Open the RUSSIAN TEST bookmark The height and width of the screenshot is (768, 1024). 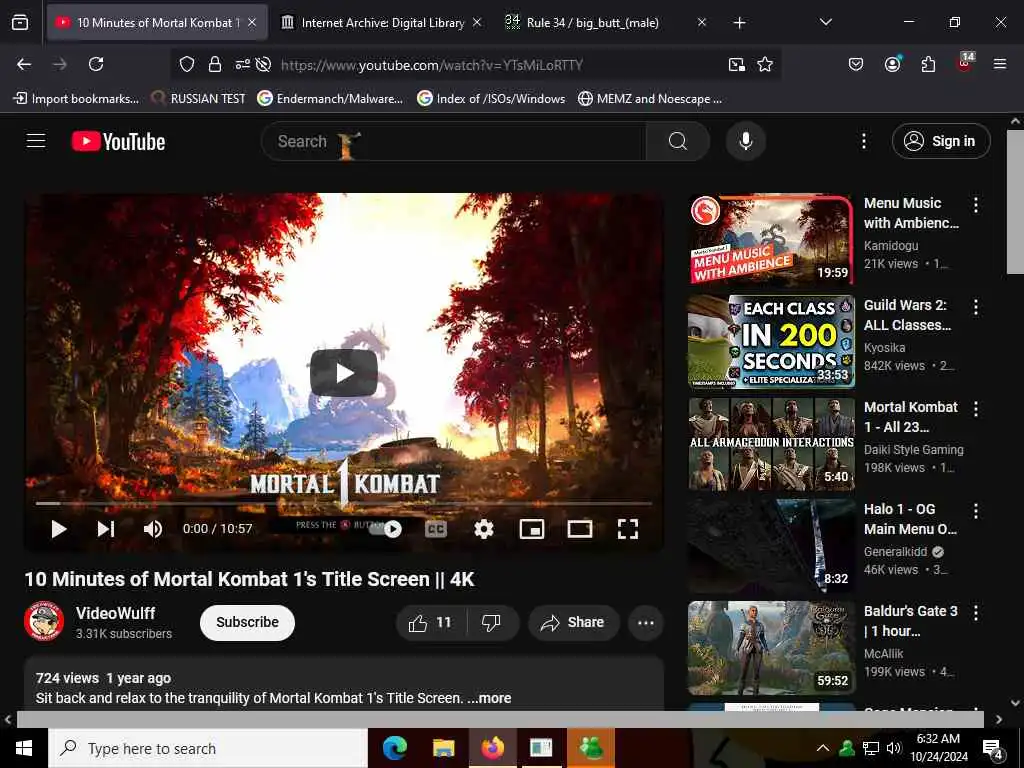coord(199,99)
